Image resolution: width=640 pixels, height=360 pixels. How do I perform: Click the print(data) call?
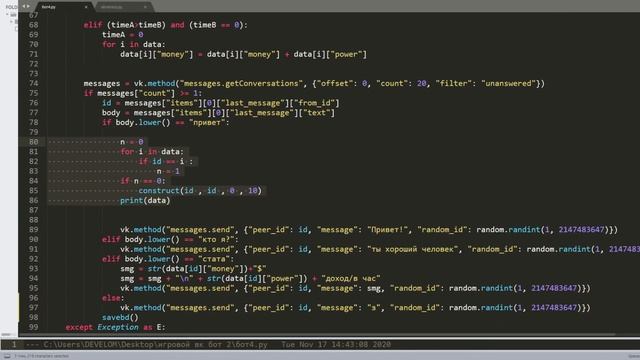145,200
